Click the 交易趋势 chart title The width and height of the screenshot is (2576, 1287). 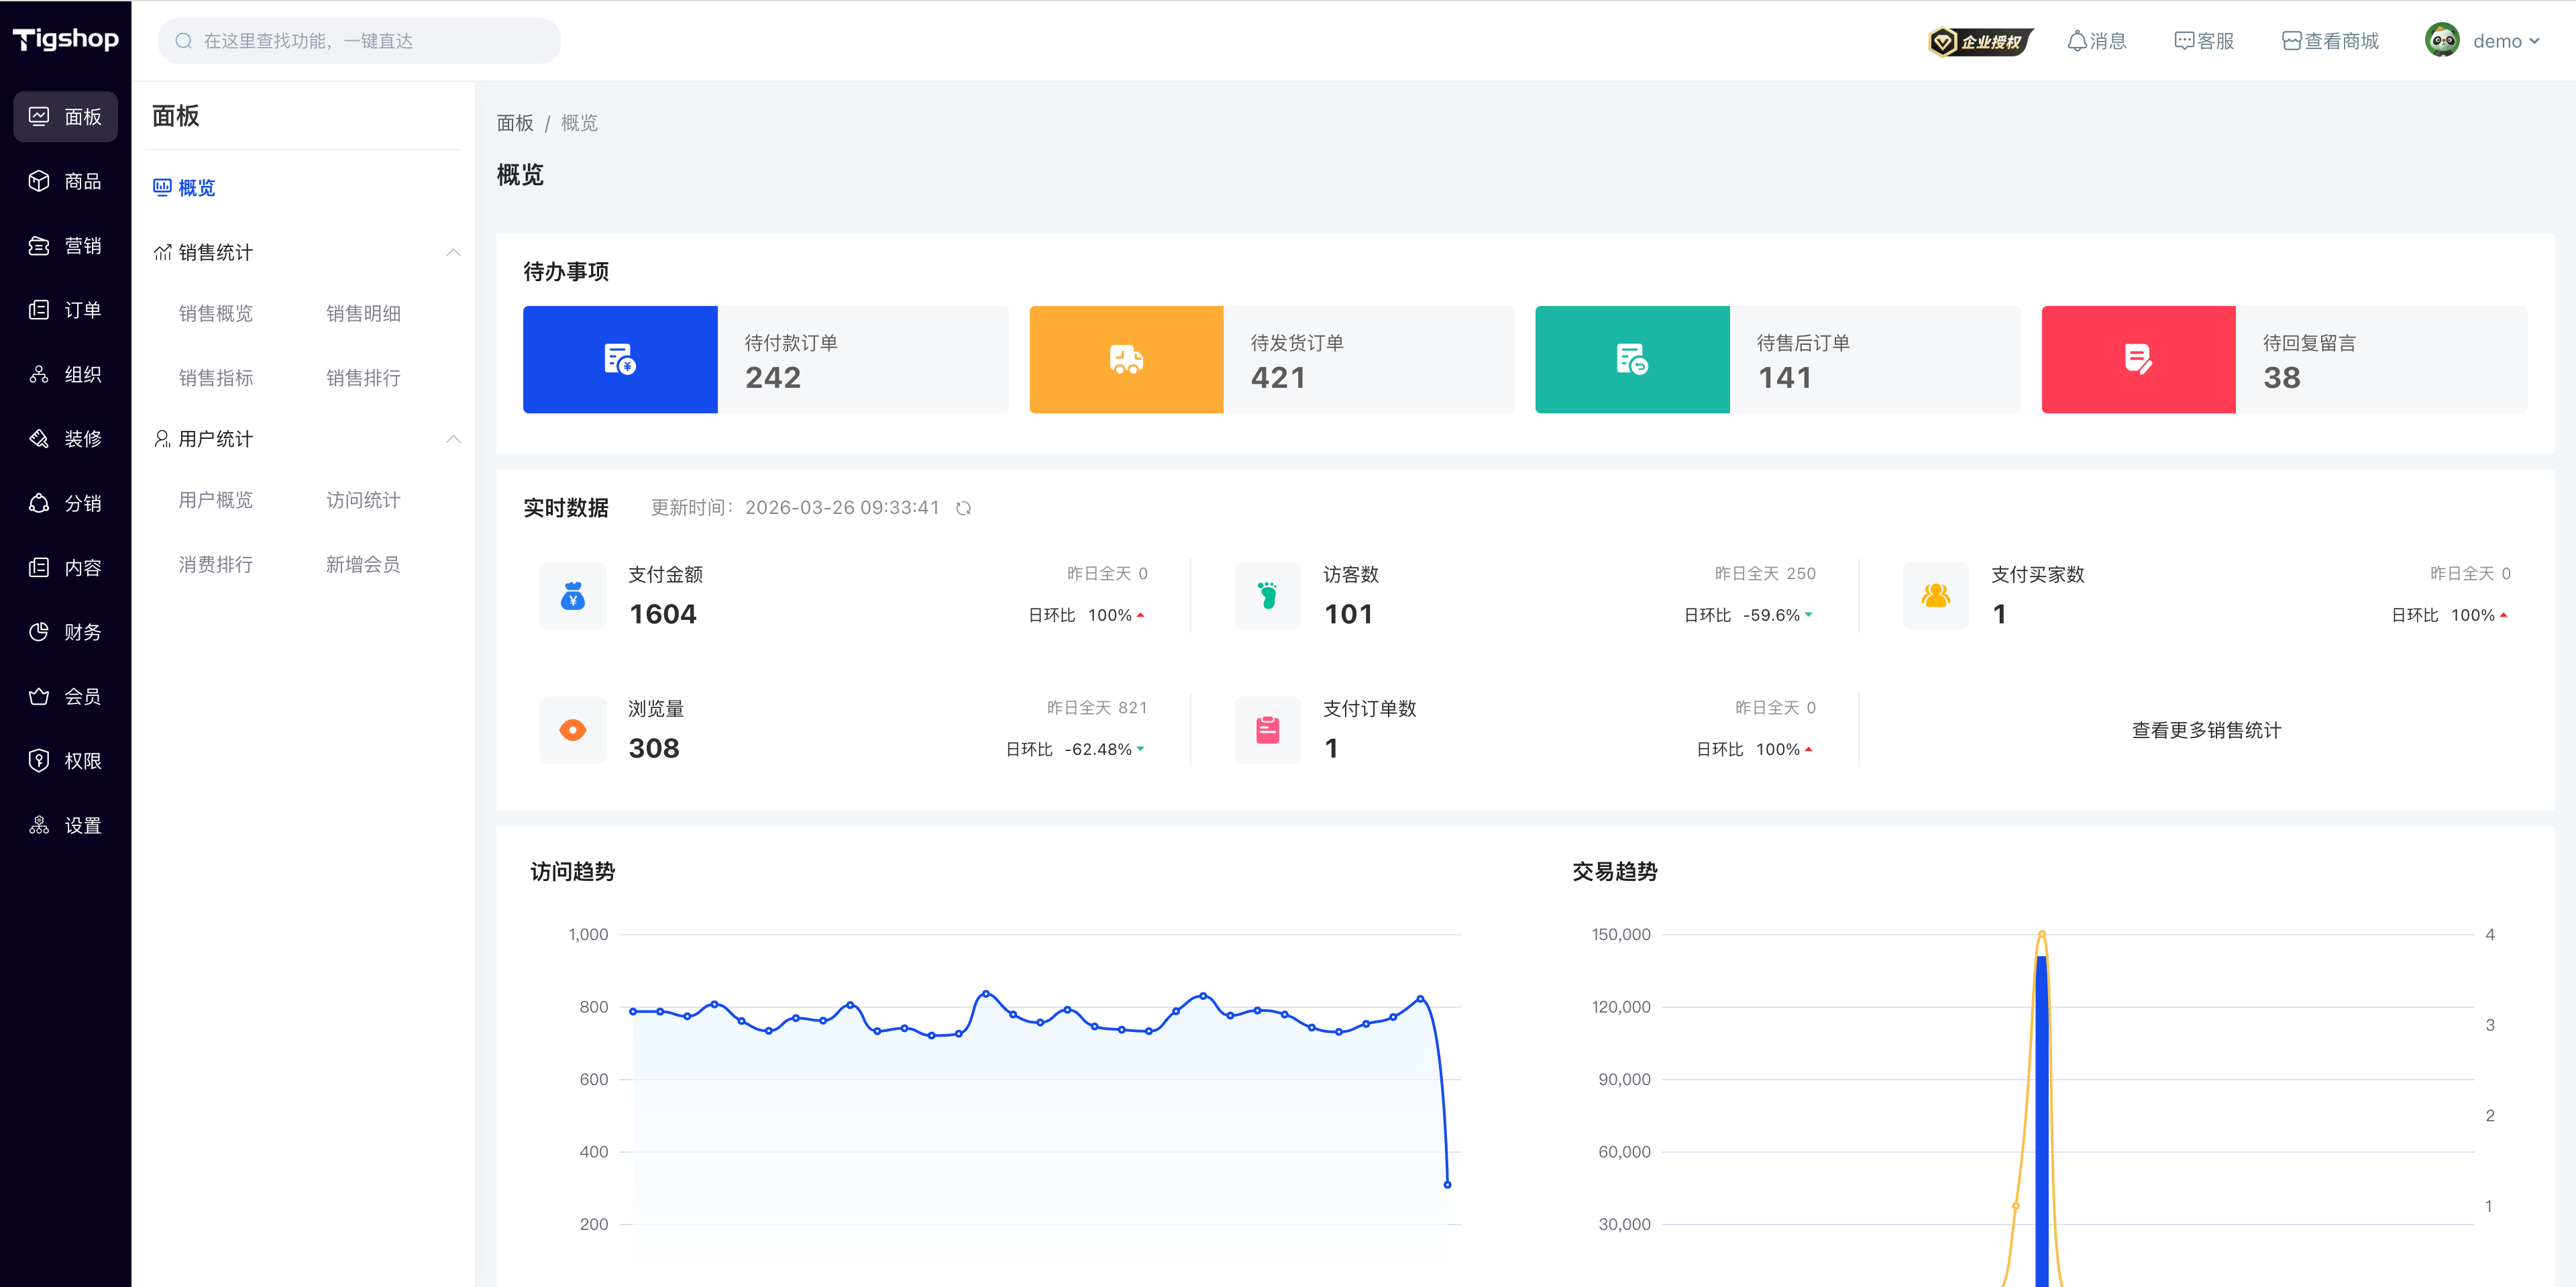point(1615,872)
